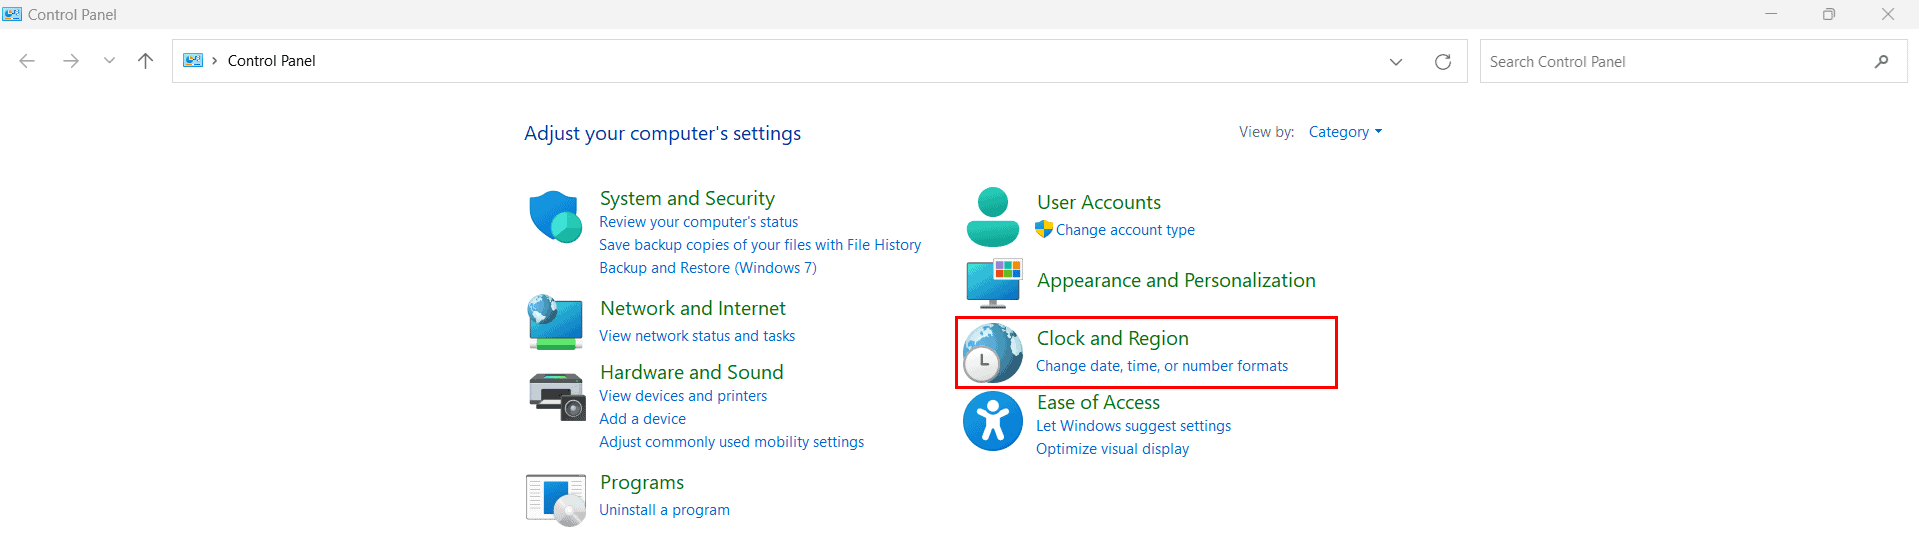Open the Clock and Region globe-clock icon

click(992, 353)
